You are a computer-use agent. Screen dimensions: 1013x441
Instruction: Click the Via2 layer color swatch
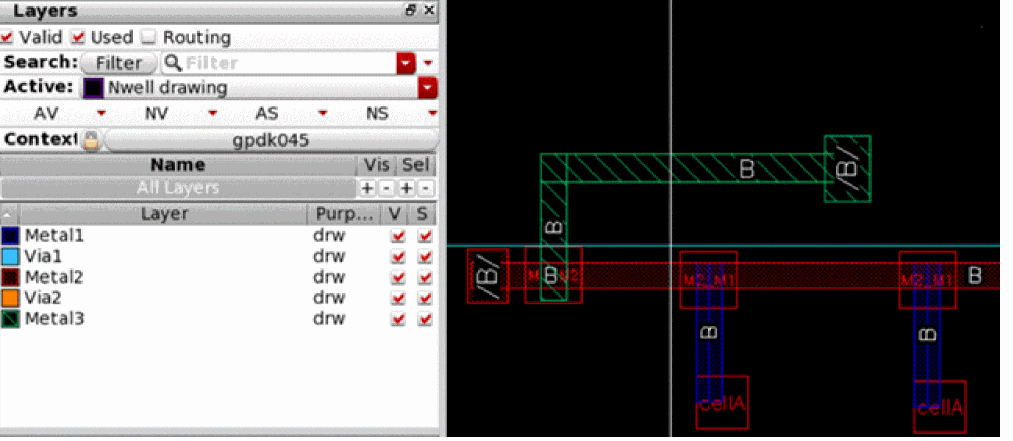pos(10,298)
